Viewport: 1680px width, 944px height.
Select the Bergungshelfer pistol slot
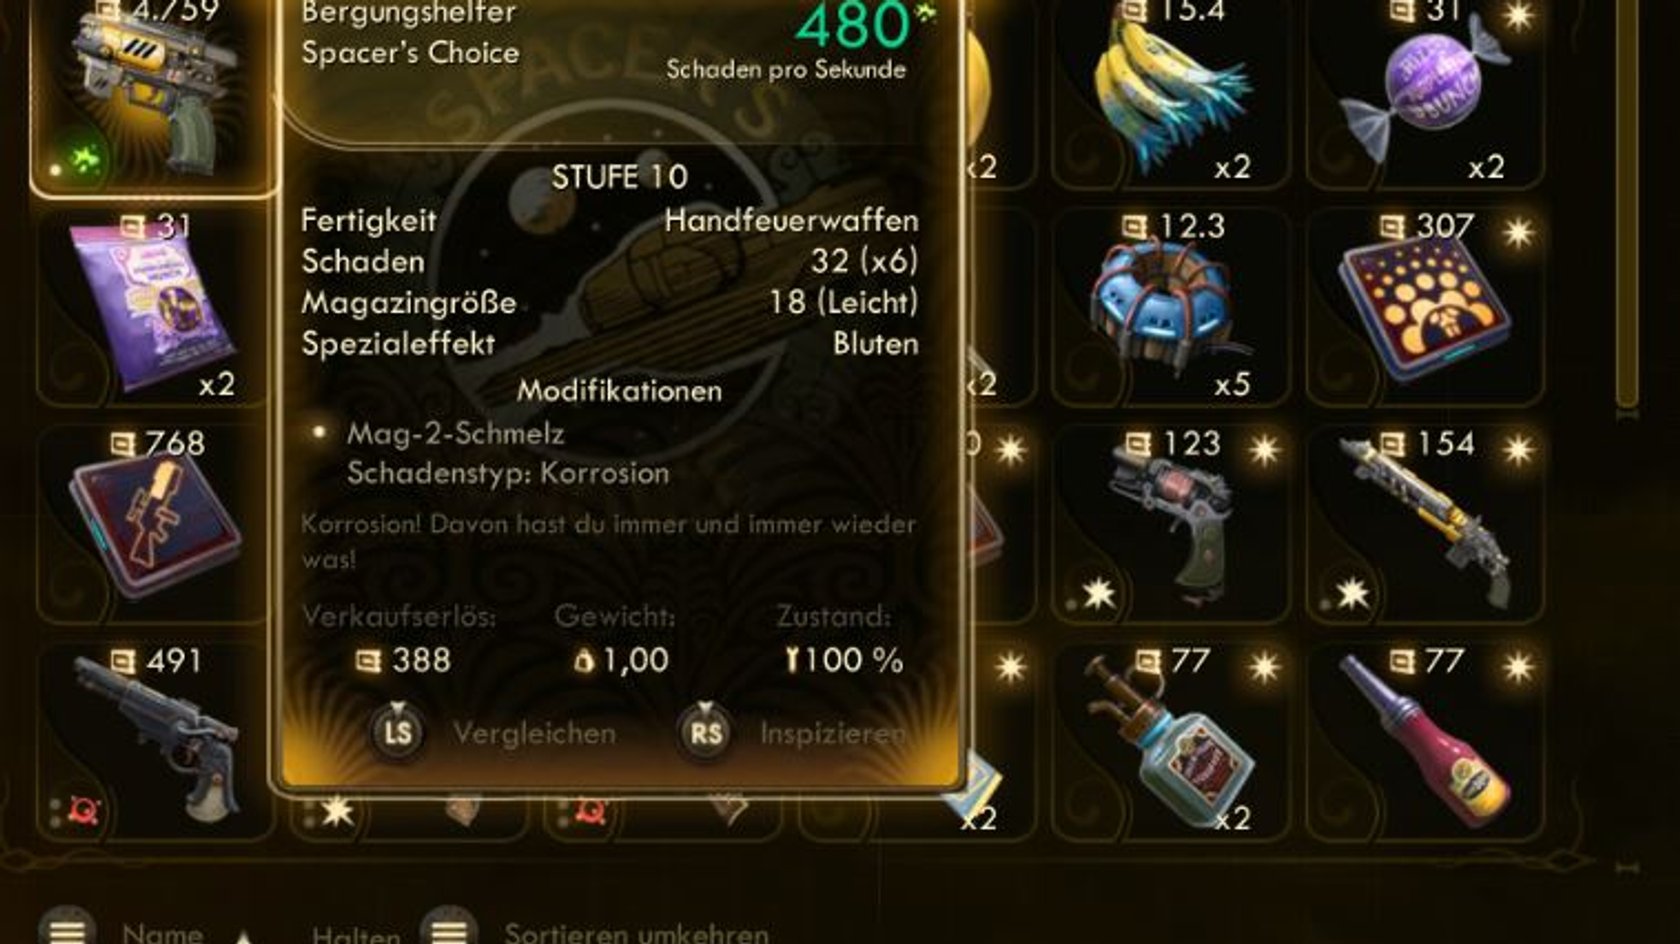point(152,95)
